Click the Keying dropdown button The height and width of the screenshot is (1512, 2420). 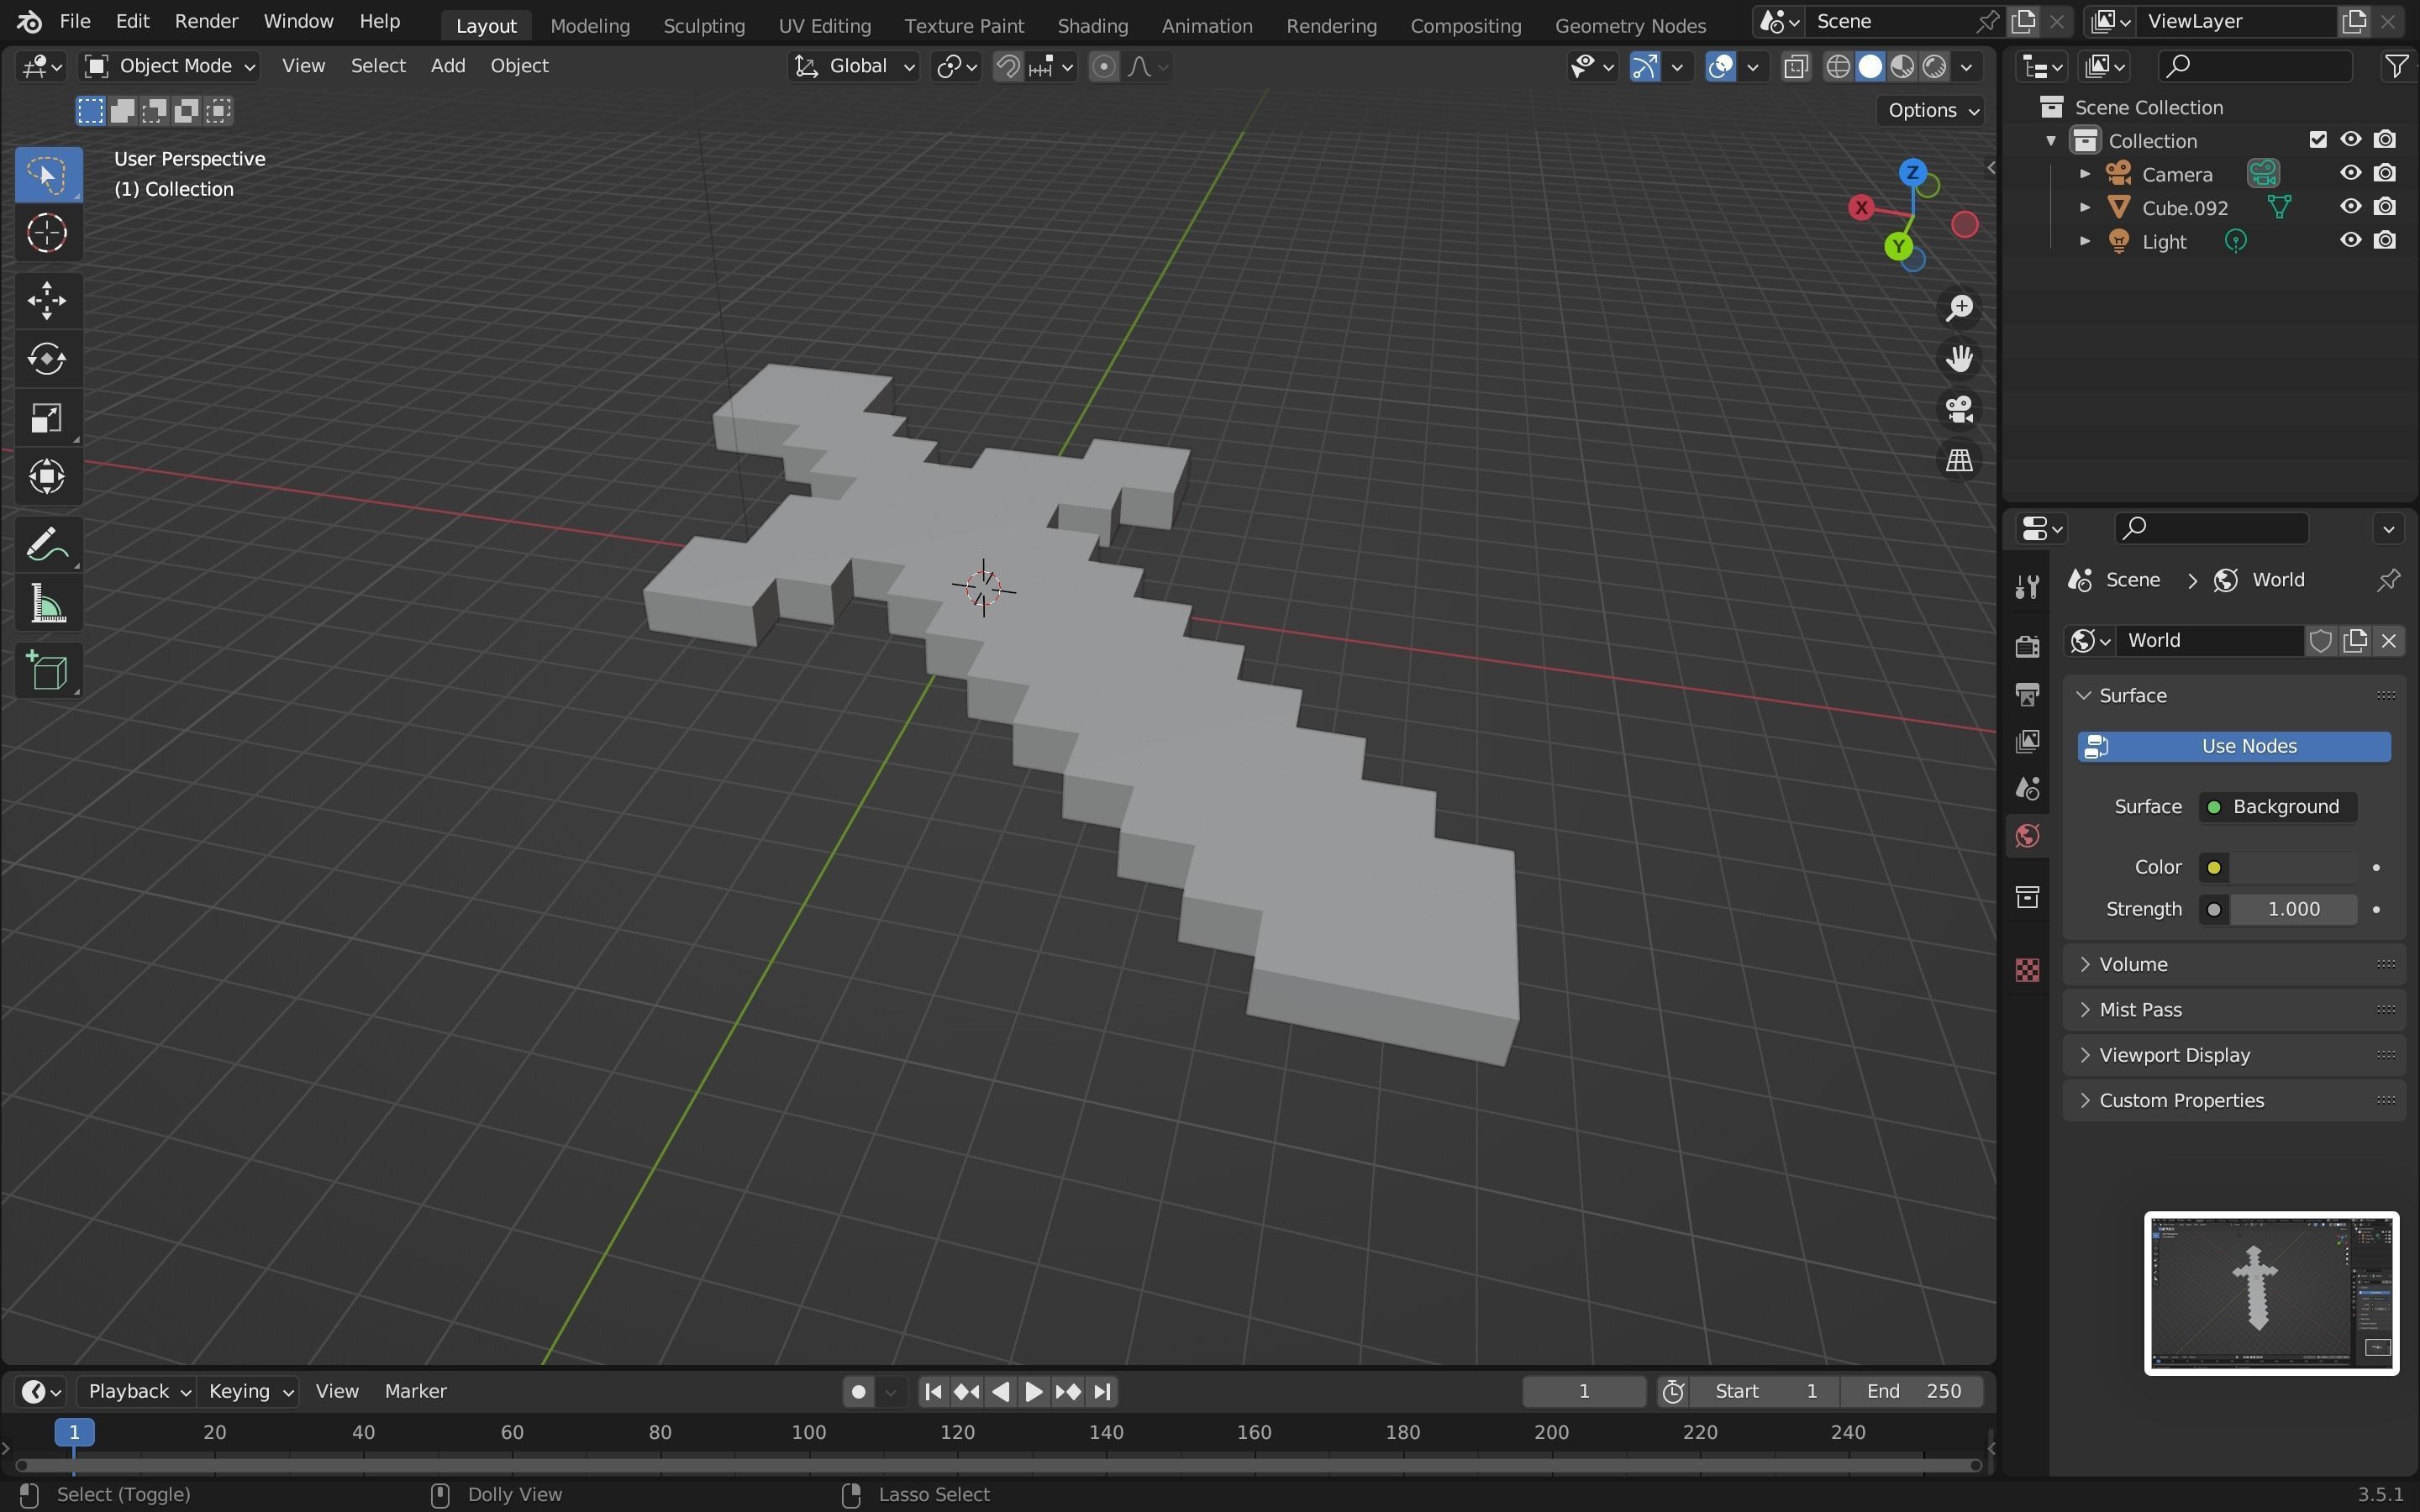coord(250,1392)
